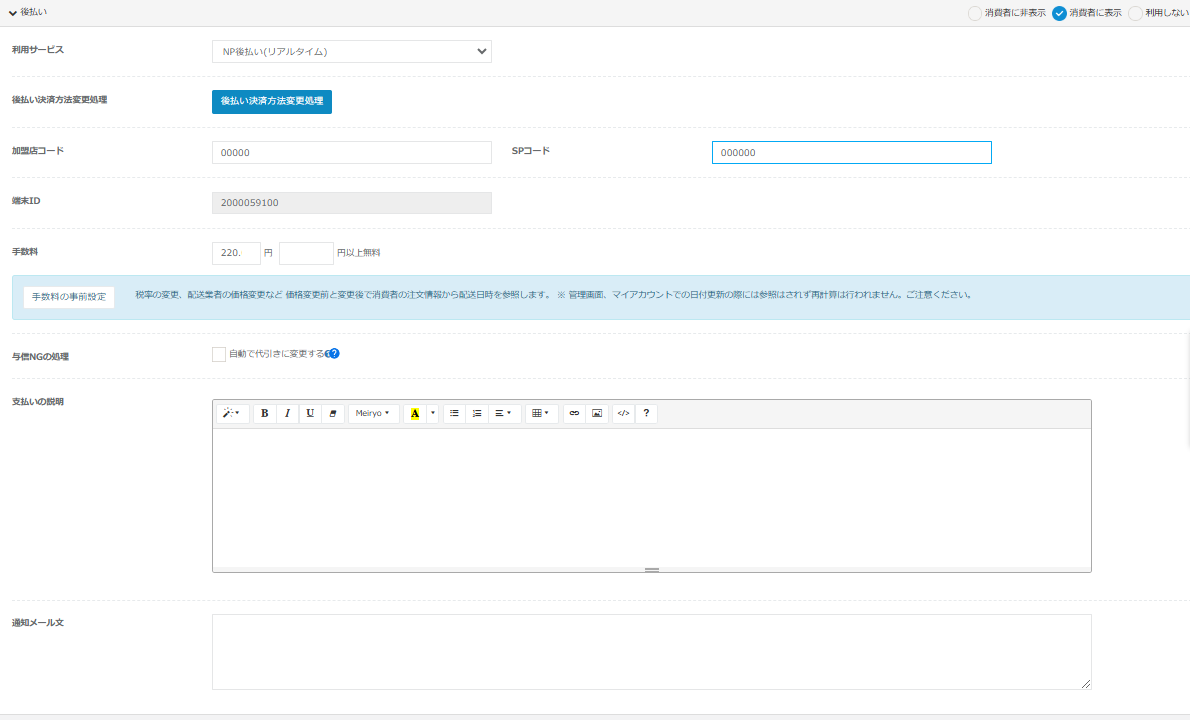Click the eraser clear-formatting icon

pyautogui.click(x=333, y=413)
